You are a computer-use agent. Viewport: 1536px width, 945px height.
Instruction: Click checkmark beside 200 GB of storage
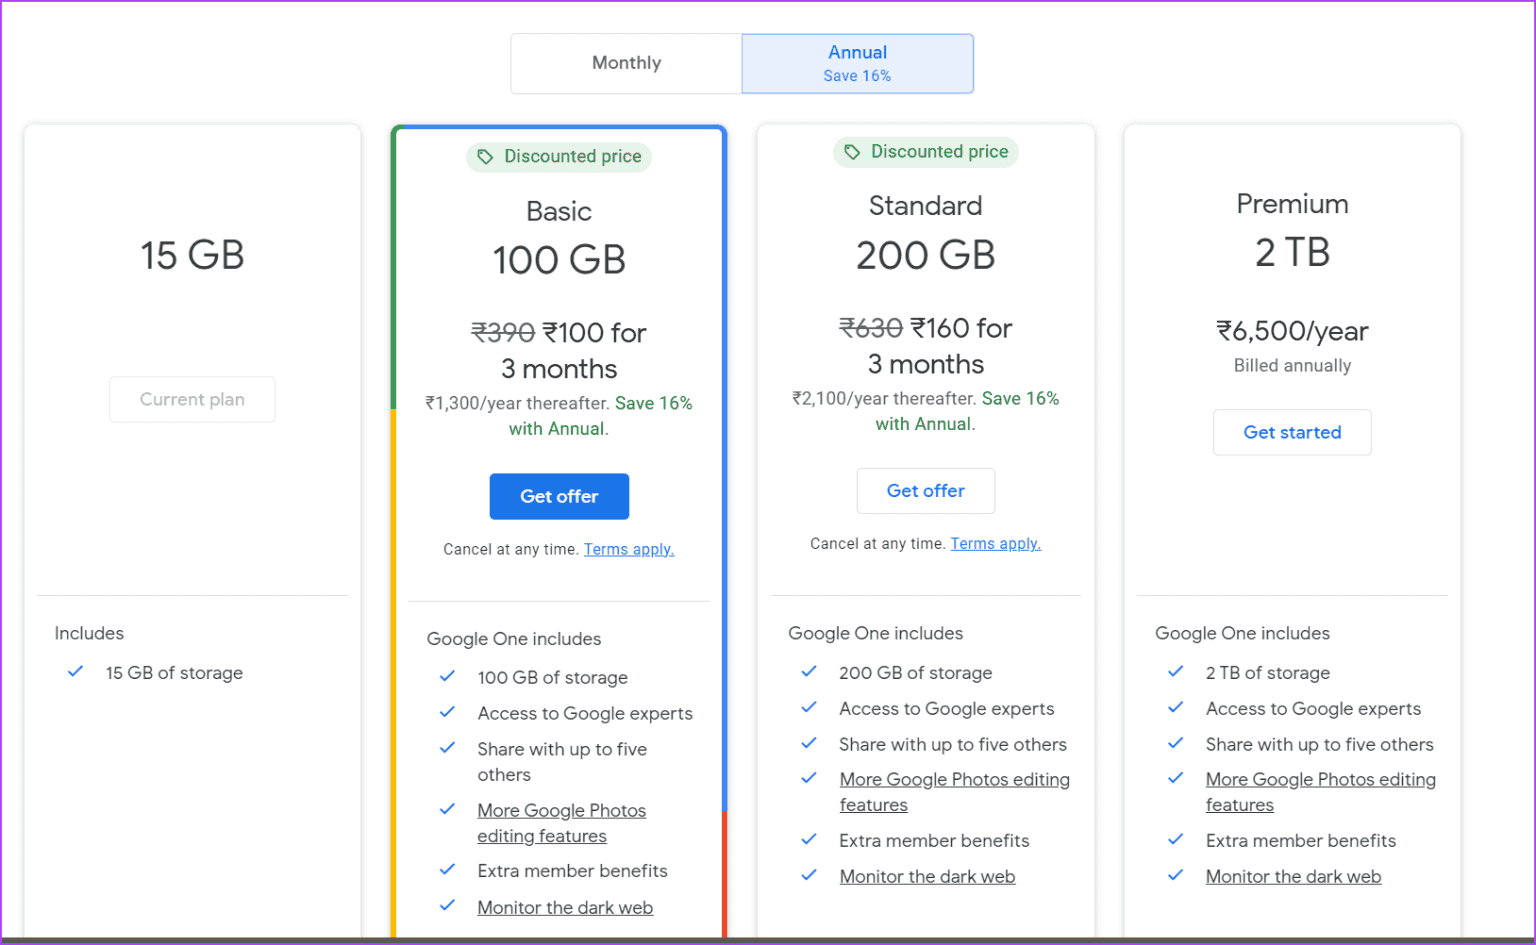pyautogui.click(x=809, y=672)
